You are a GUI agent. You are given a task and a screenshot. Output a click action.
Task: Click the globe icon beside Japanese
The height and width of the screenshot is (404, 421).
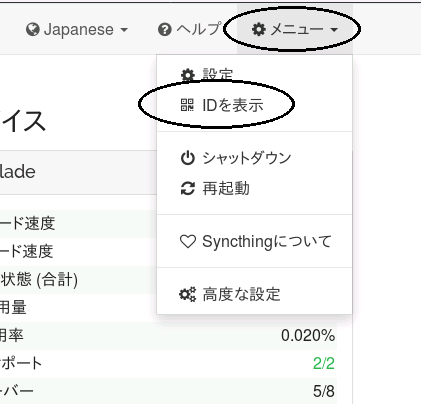[x=33, y=29]
